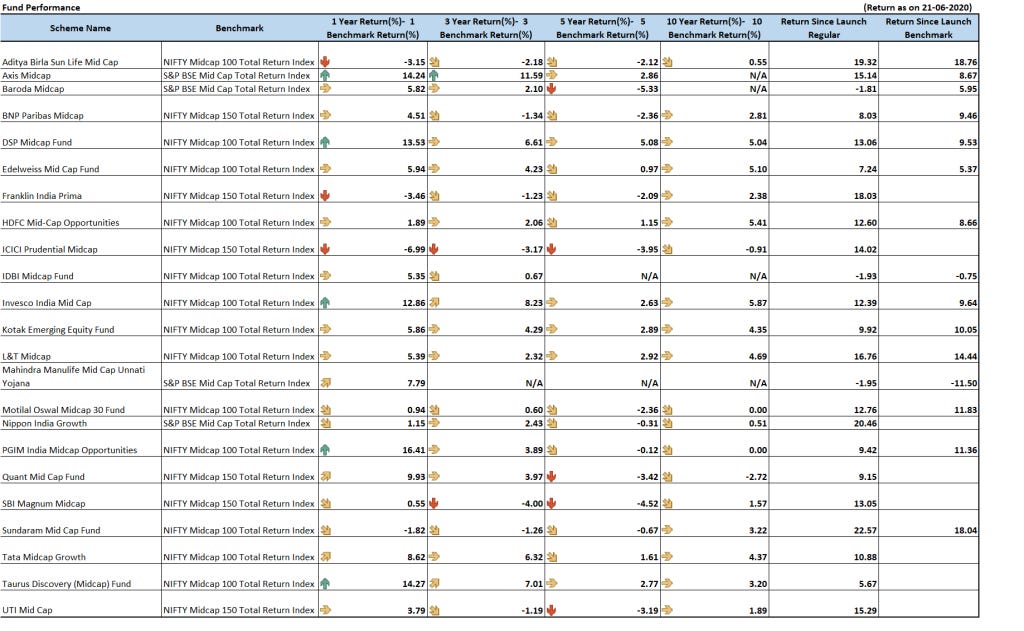Select the Motilal Oswal Midcap 30 Fund cell

(81, 403)
